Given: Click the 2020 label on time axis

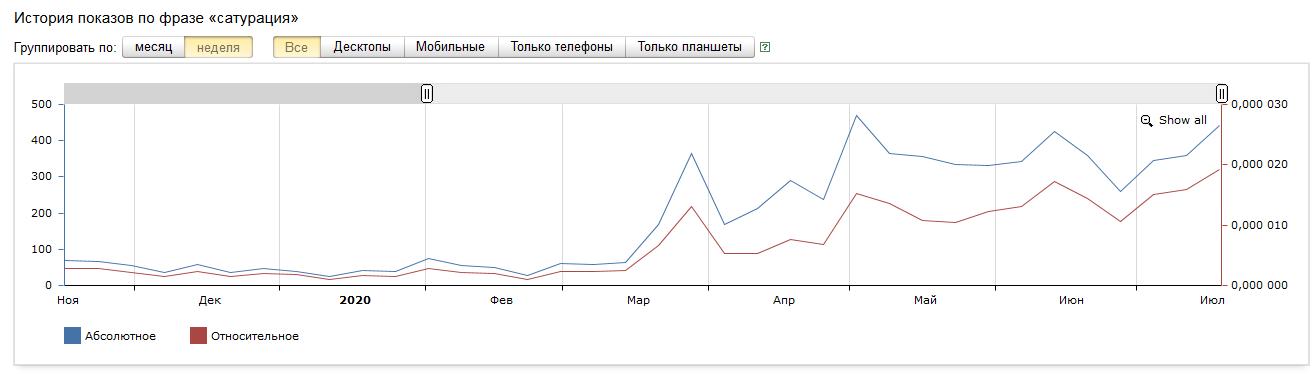Looking at the screenshot, I should [355, 299].
